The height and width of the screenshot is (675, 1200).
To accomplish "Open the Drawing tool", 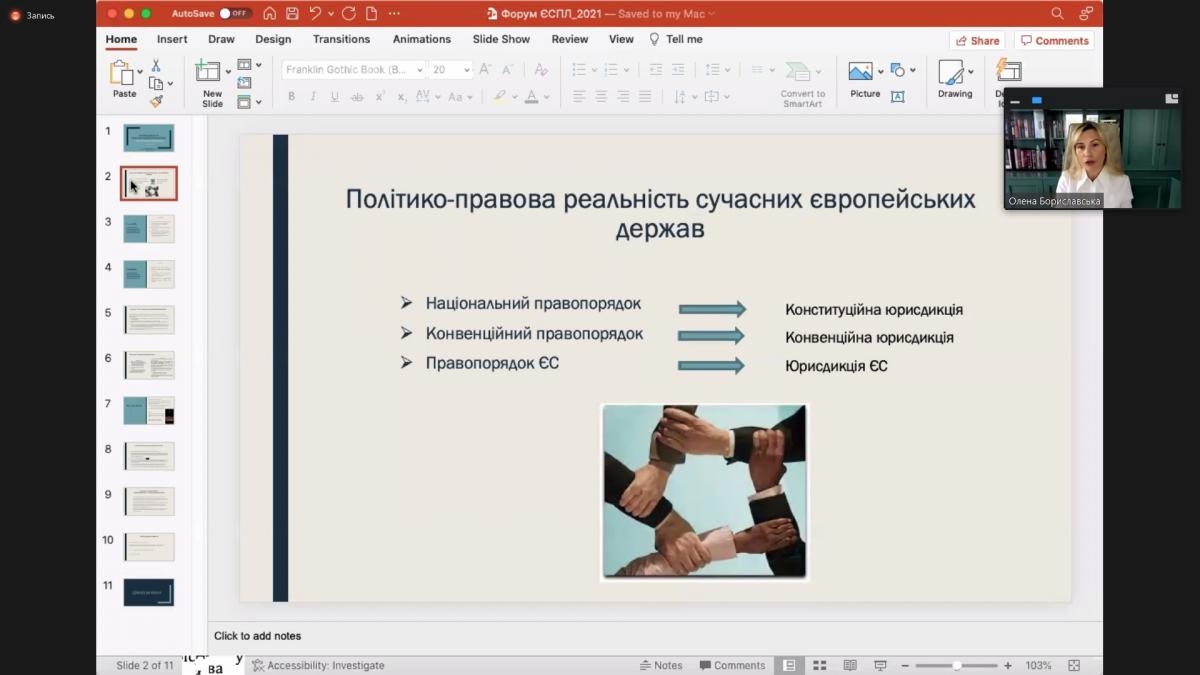I will coord(952,72).
